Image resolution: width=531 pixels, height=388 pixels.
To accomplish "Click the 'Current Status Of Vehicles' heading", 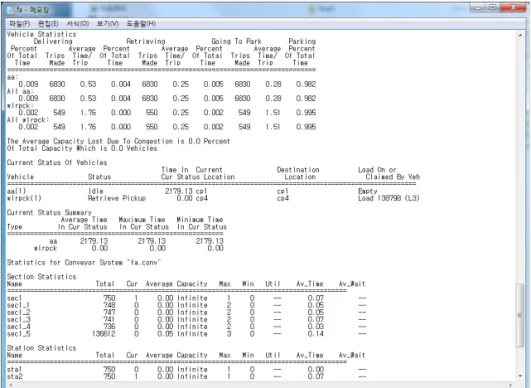I will (57, 163).
